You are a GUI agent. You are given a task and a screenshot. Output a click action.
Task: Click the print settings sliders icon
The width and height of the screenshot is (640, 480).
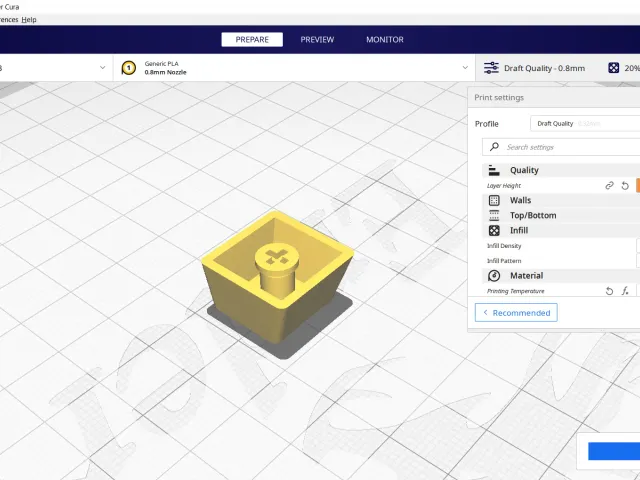[x=491, y=68]
